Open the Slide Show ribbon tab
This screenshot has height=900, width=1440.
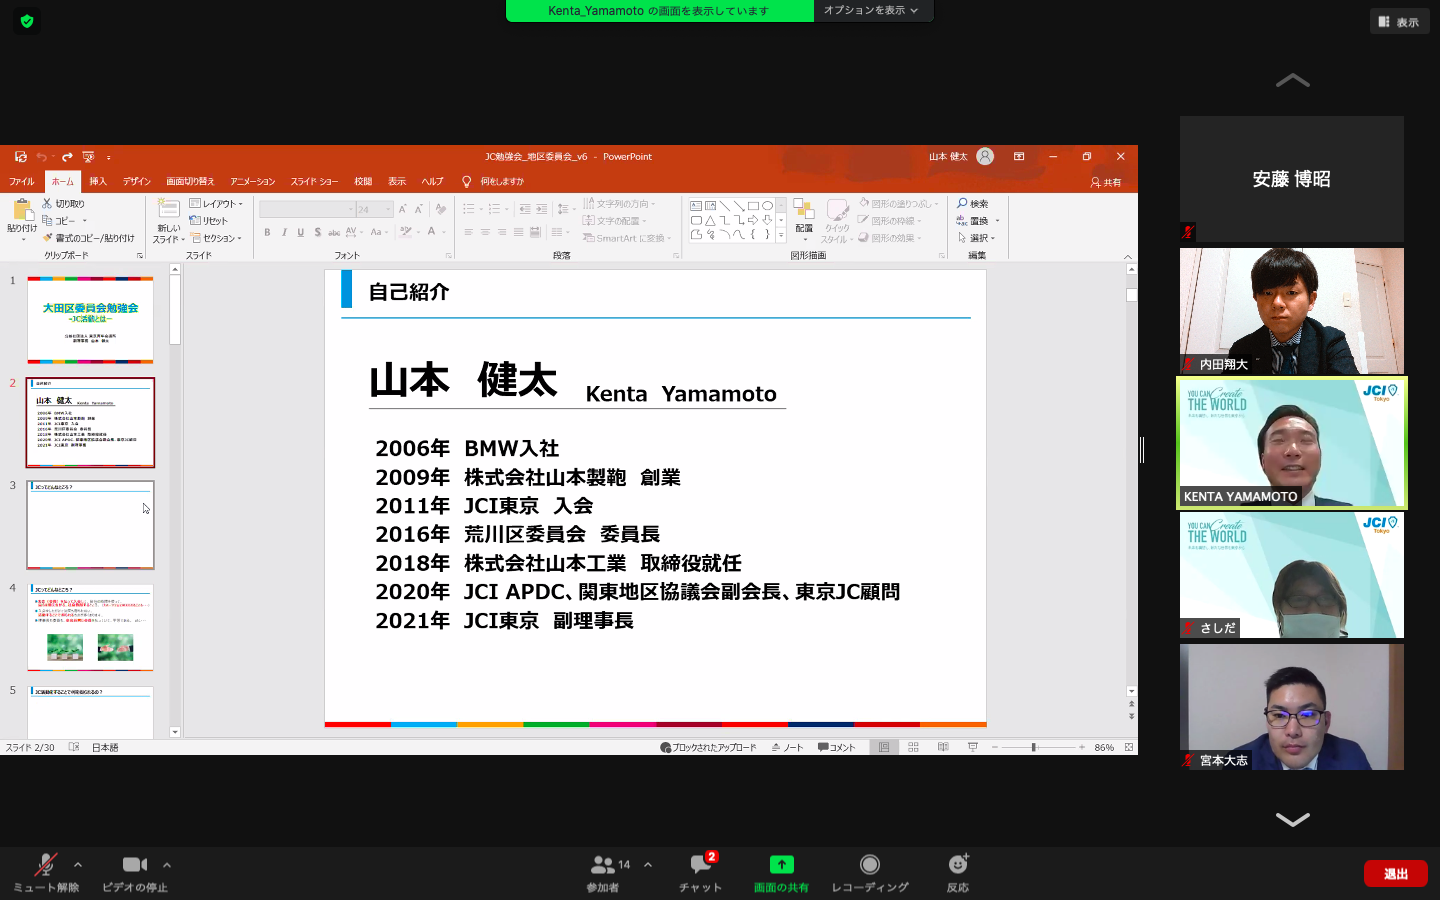[x=314, y=182]
